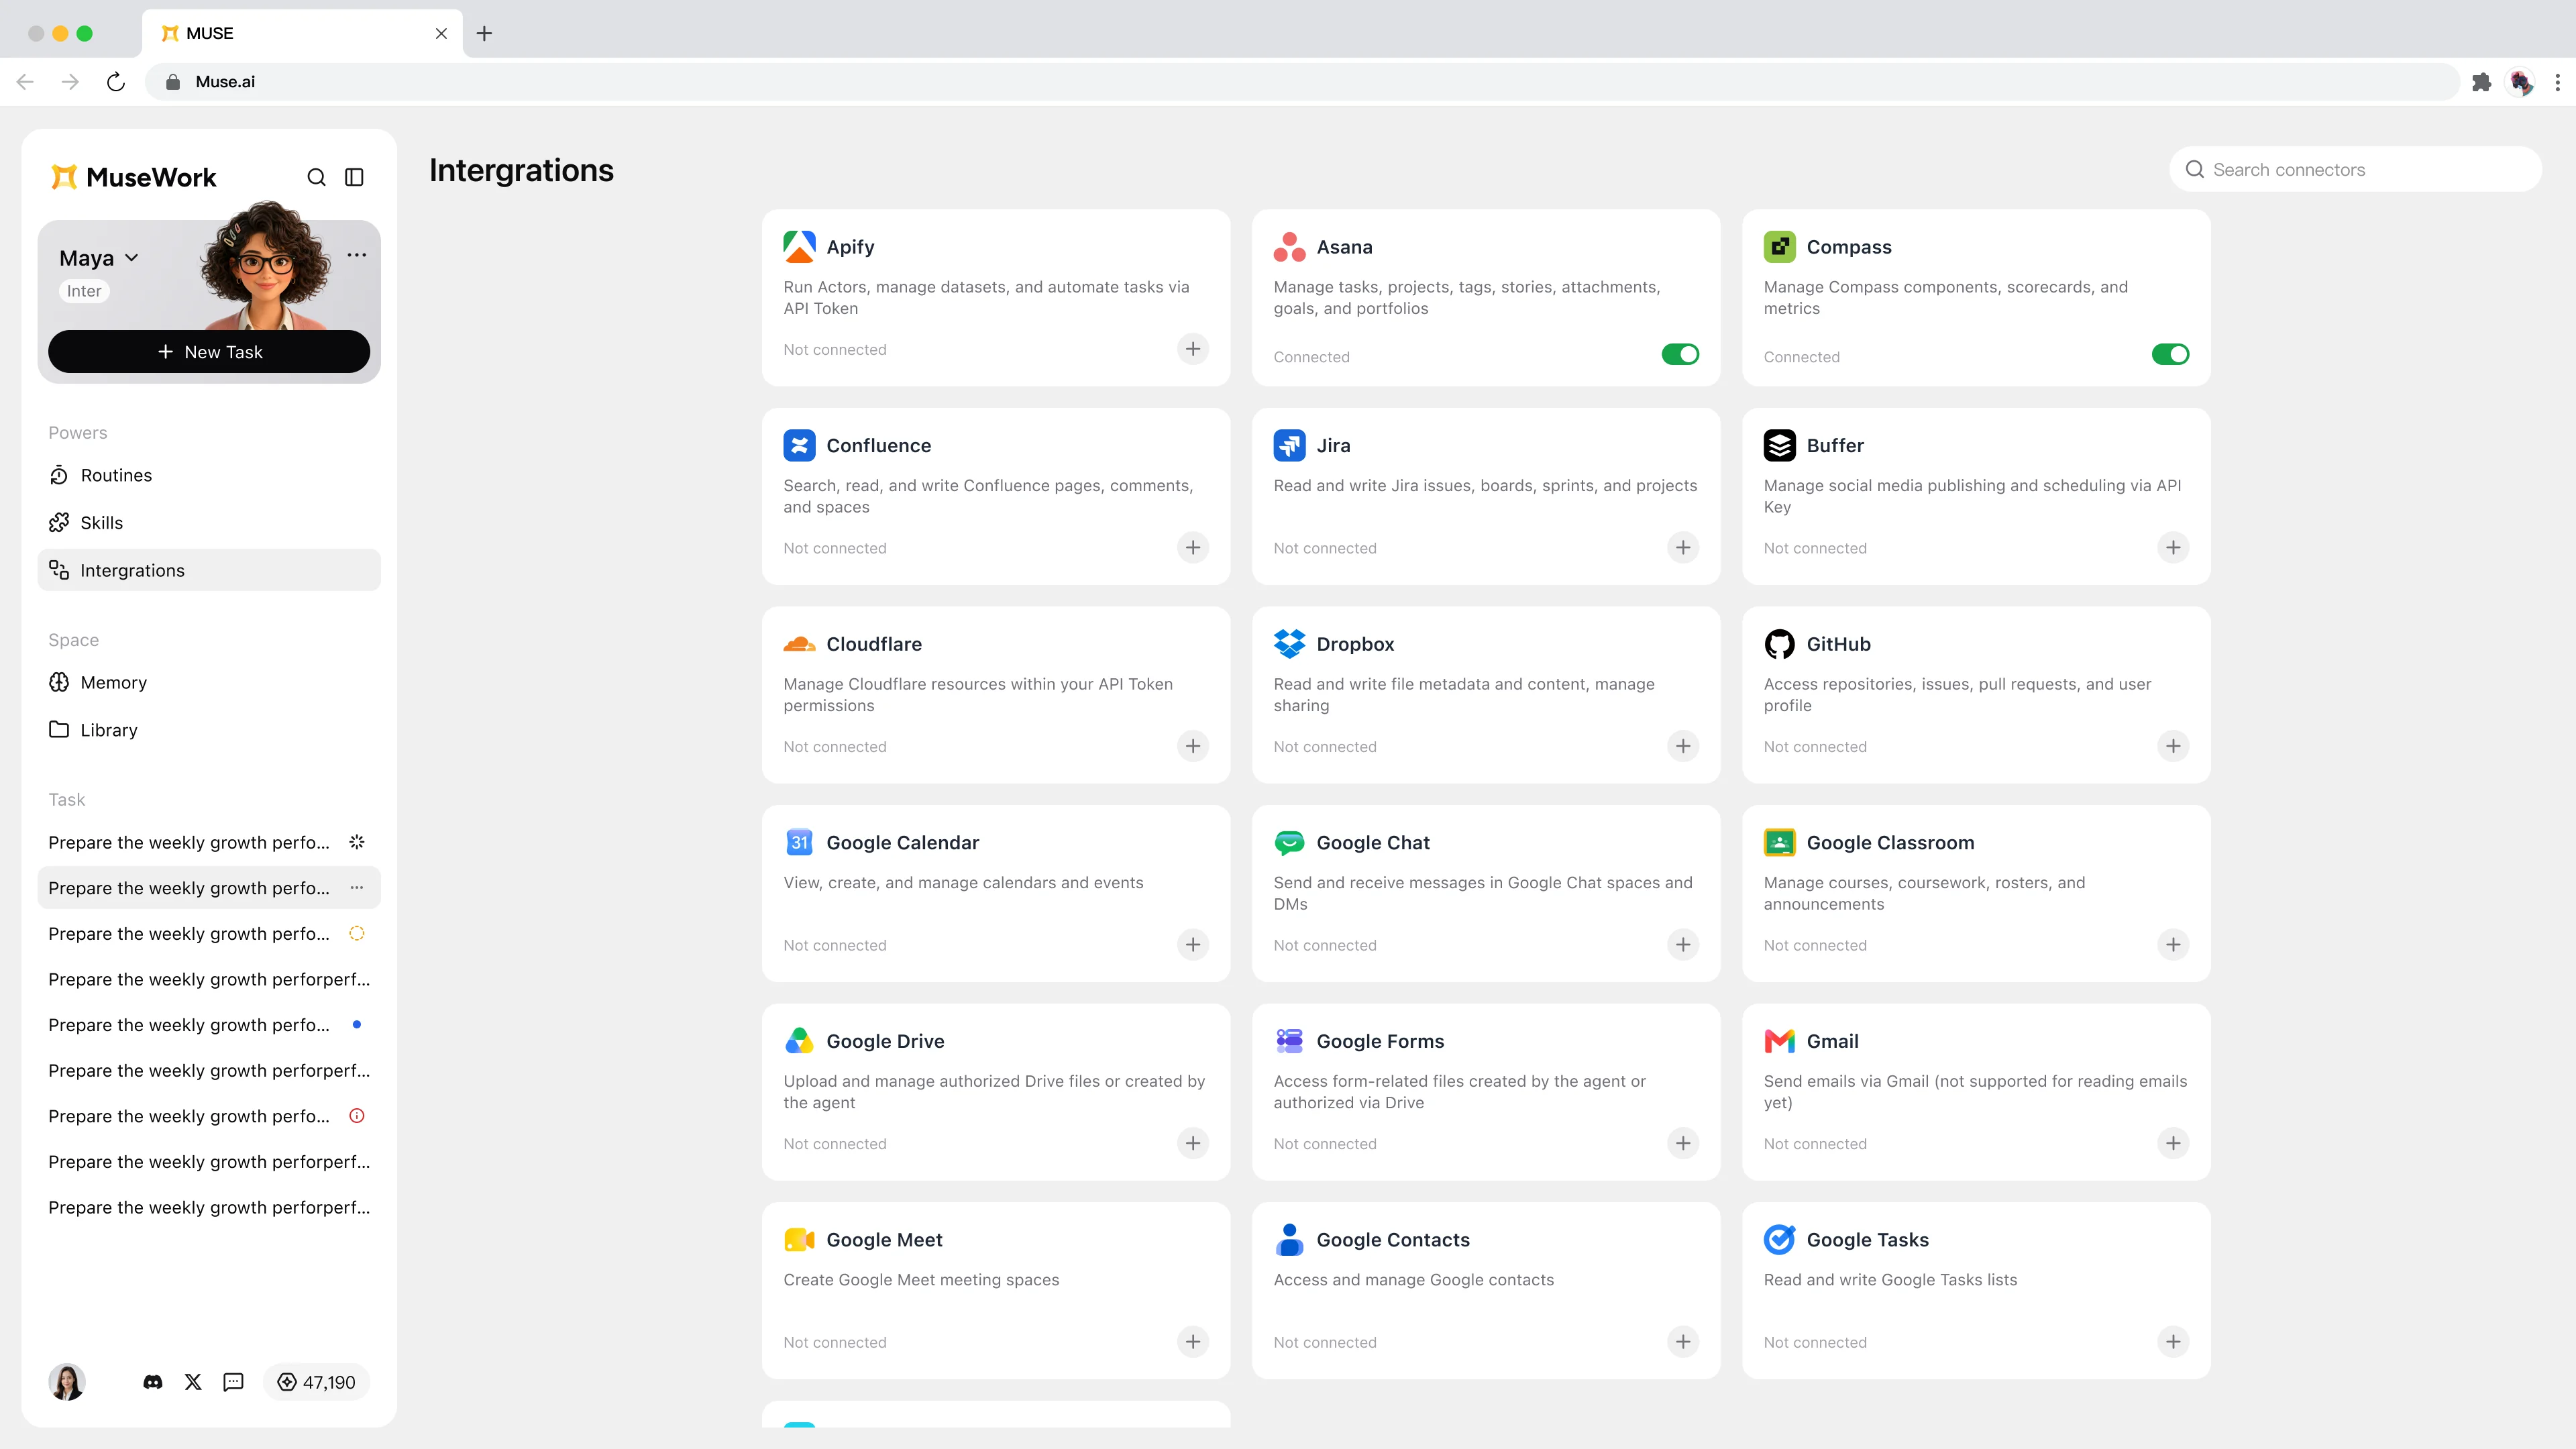Open user profile avatar in sidebar footer
The width and height of the screenshot is (2576, 1449).
click(x=67, y=1382)
